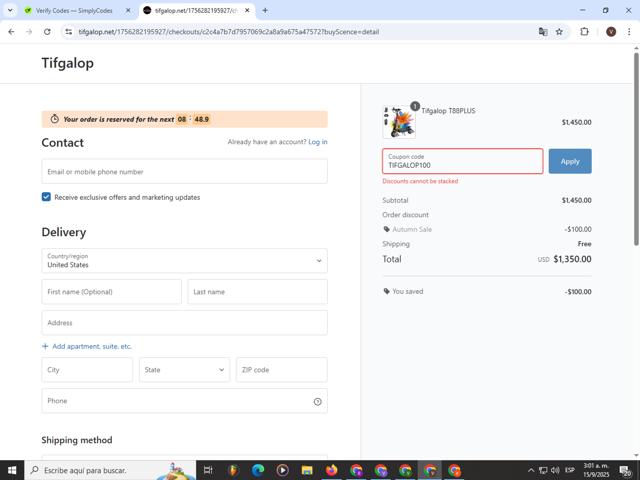Viewport: 640px width, 480px height.
Task: Click the reservation timer clock icon
Action: (55, 119)
